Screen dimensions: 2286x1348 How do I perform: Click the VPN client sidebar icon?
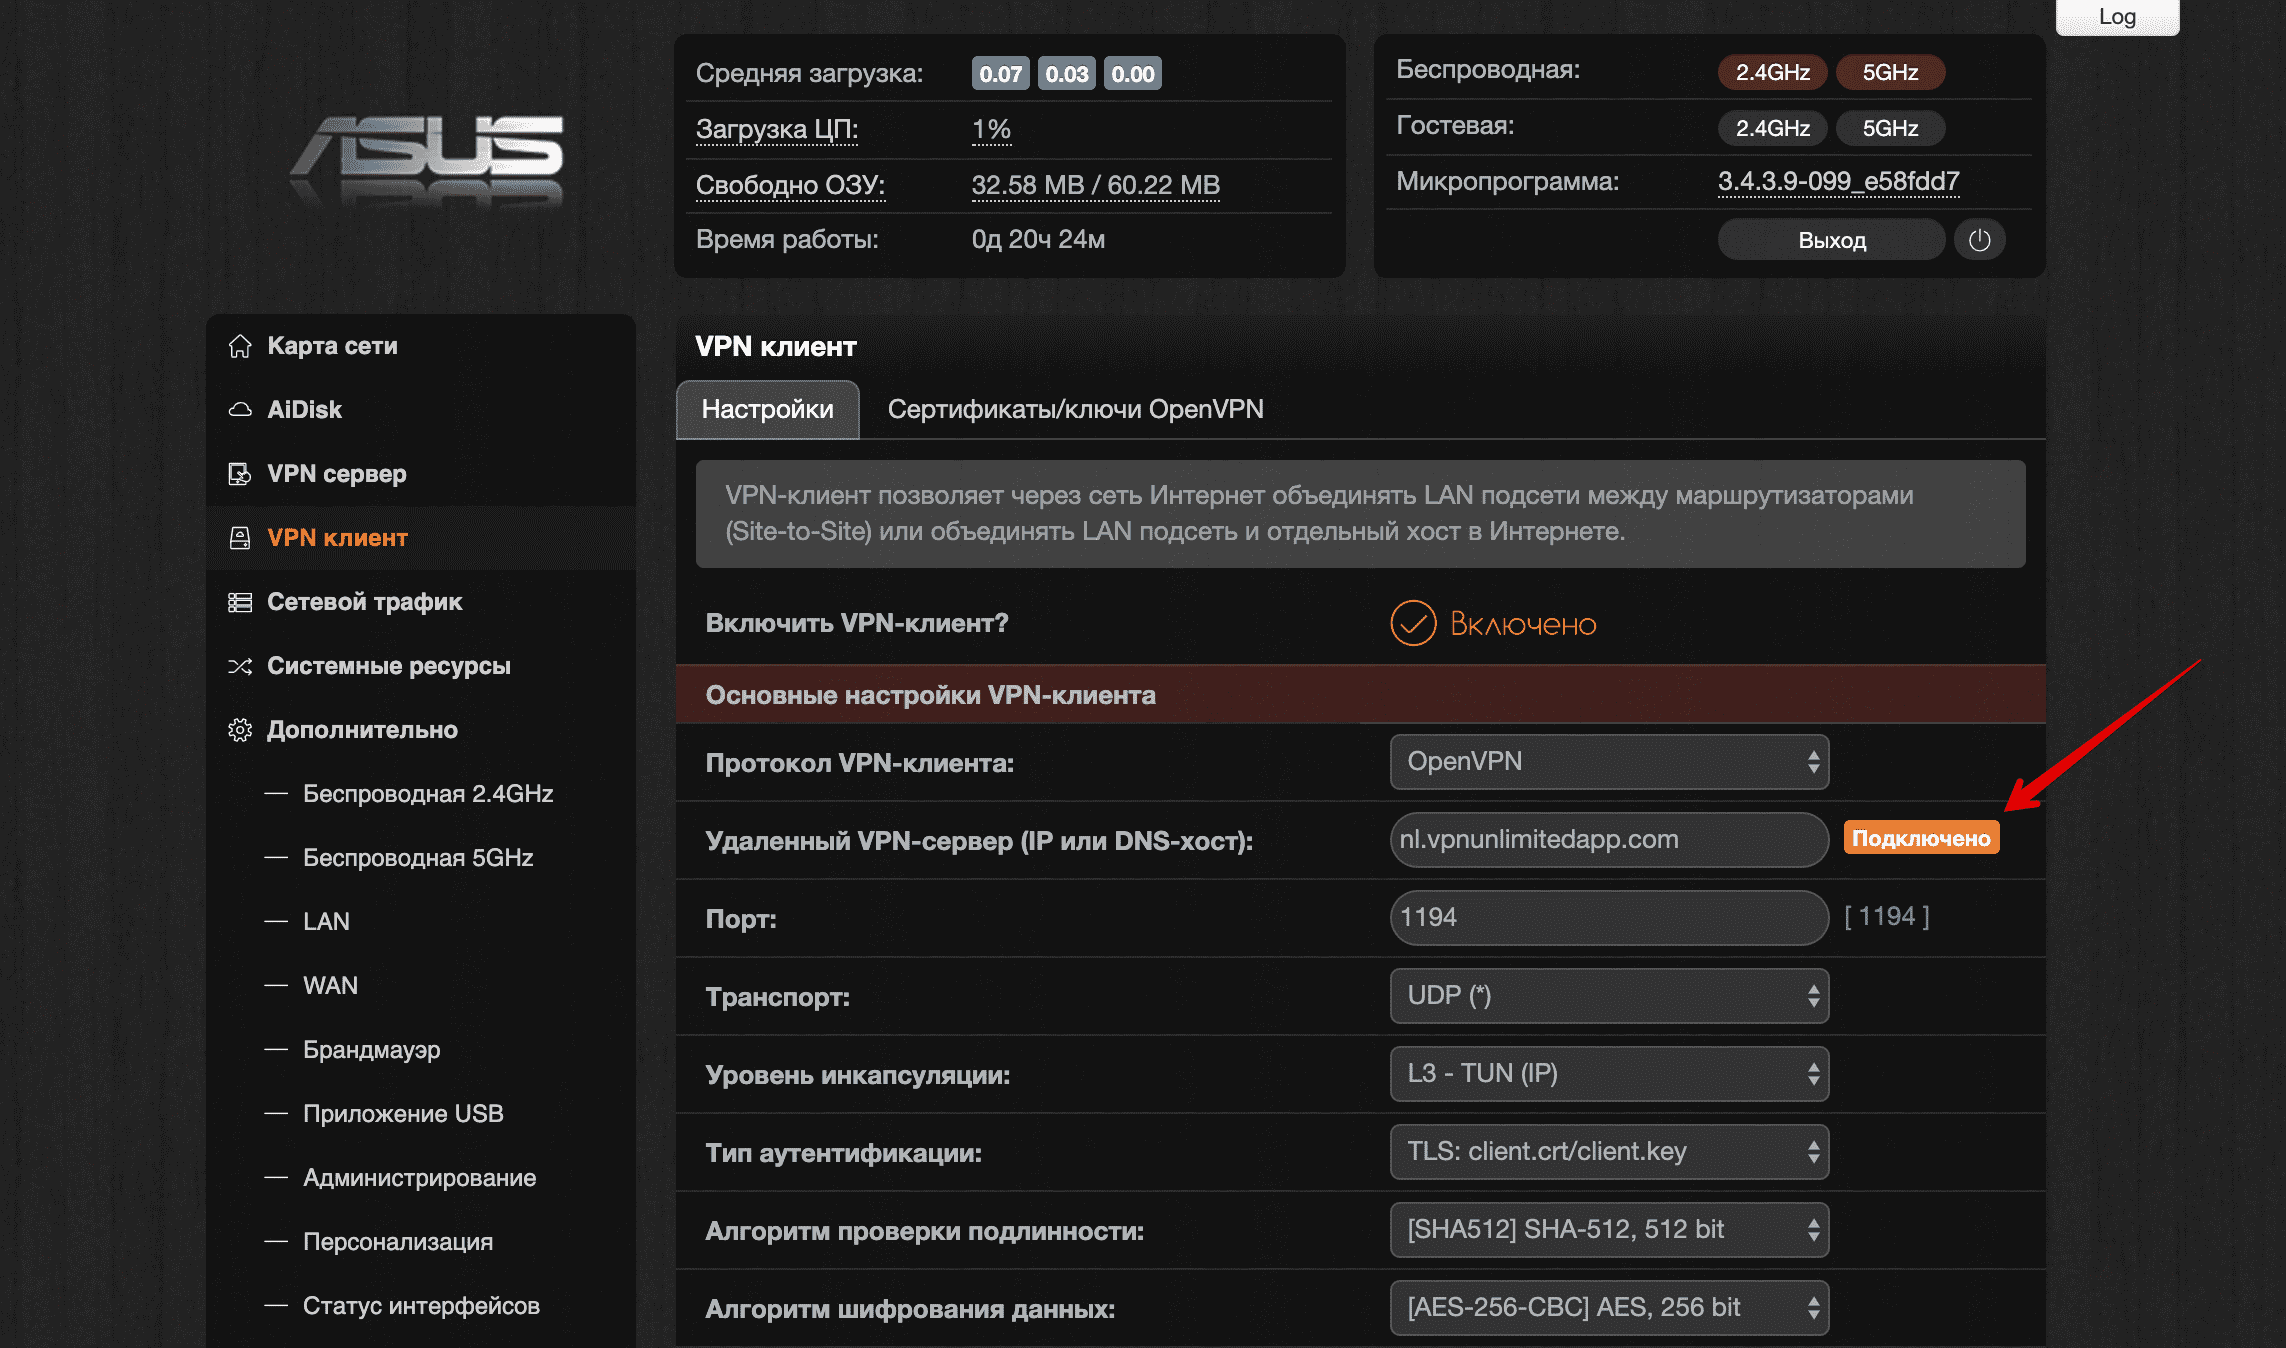point(240,538)
